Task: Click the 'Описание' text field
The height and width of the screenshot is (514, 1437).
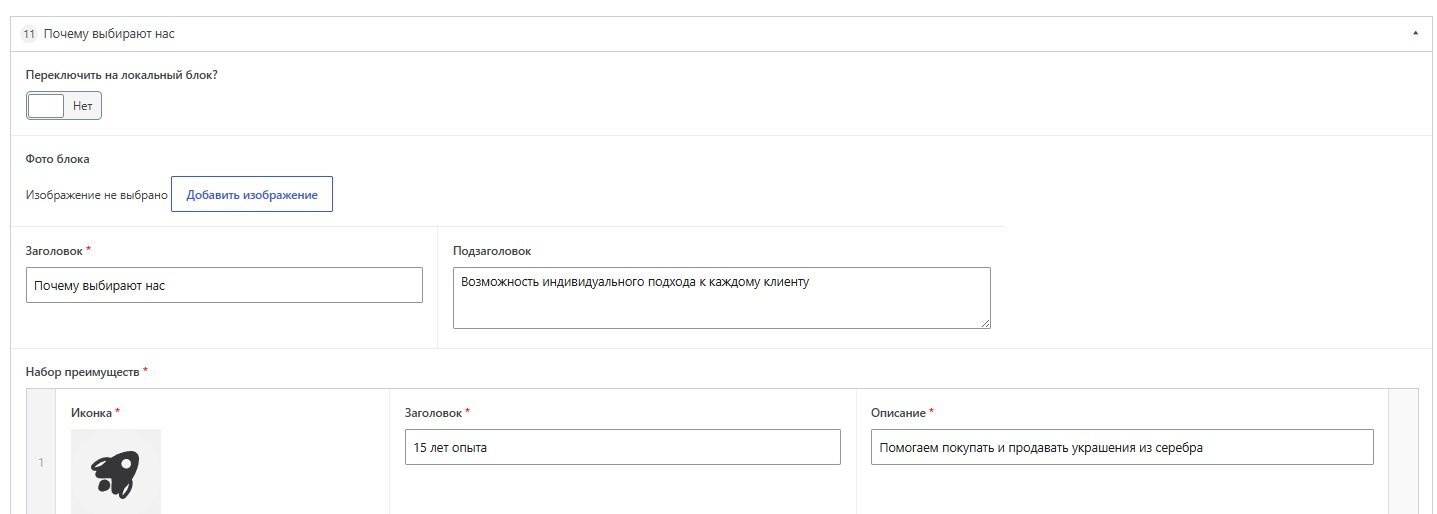Action: pos(1122,447)
